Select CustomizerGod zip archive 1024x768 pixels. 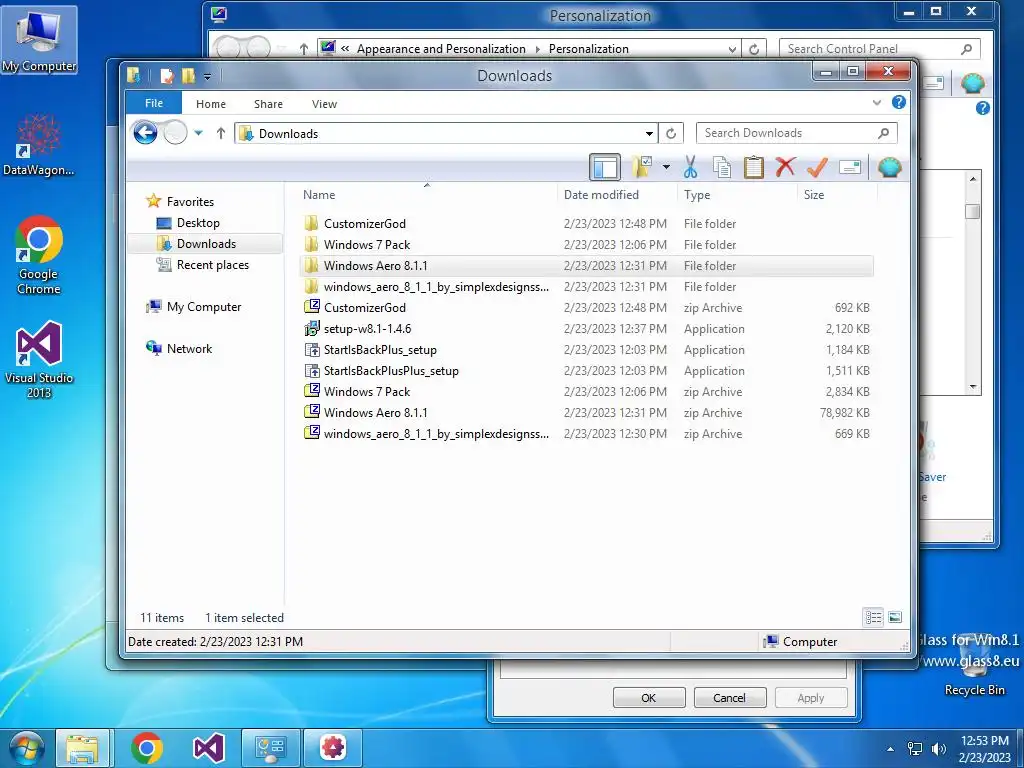pyautogui.click(x=586, y=308)
